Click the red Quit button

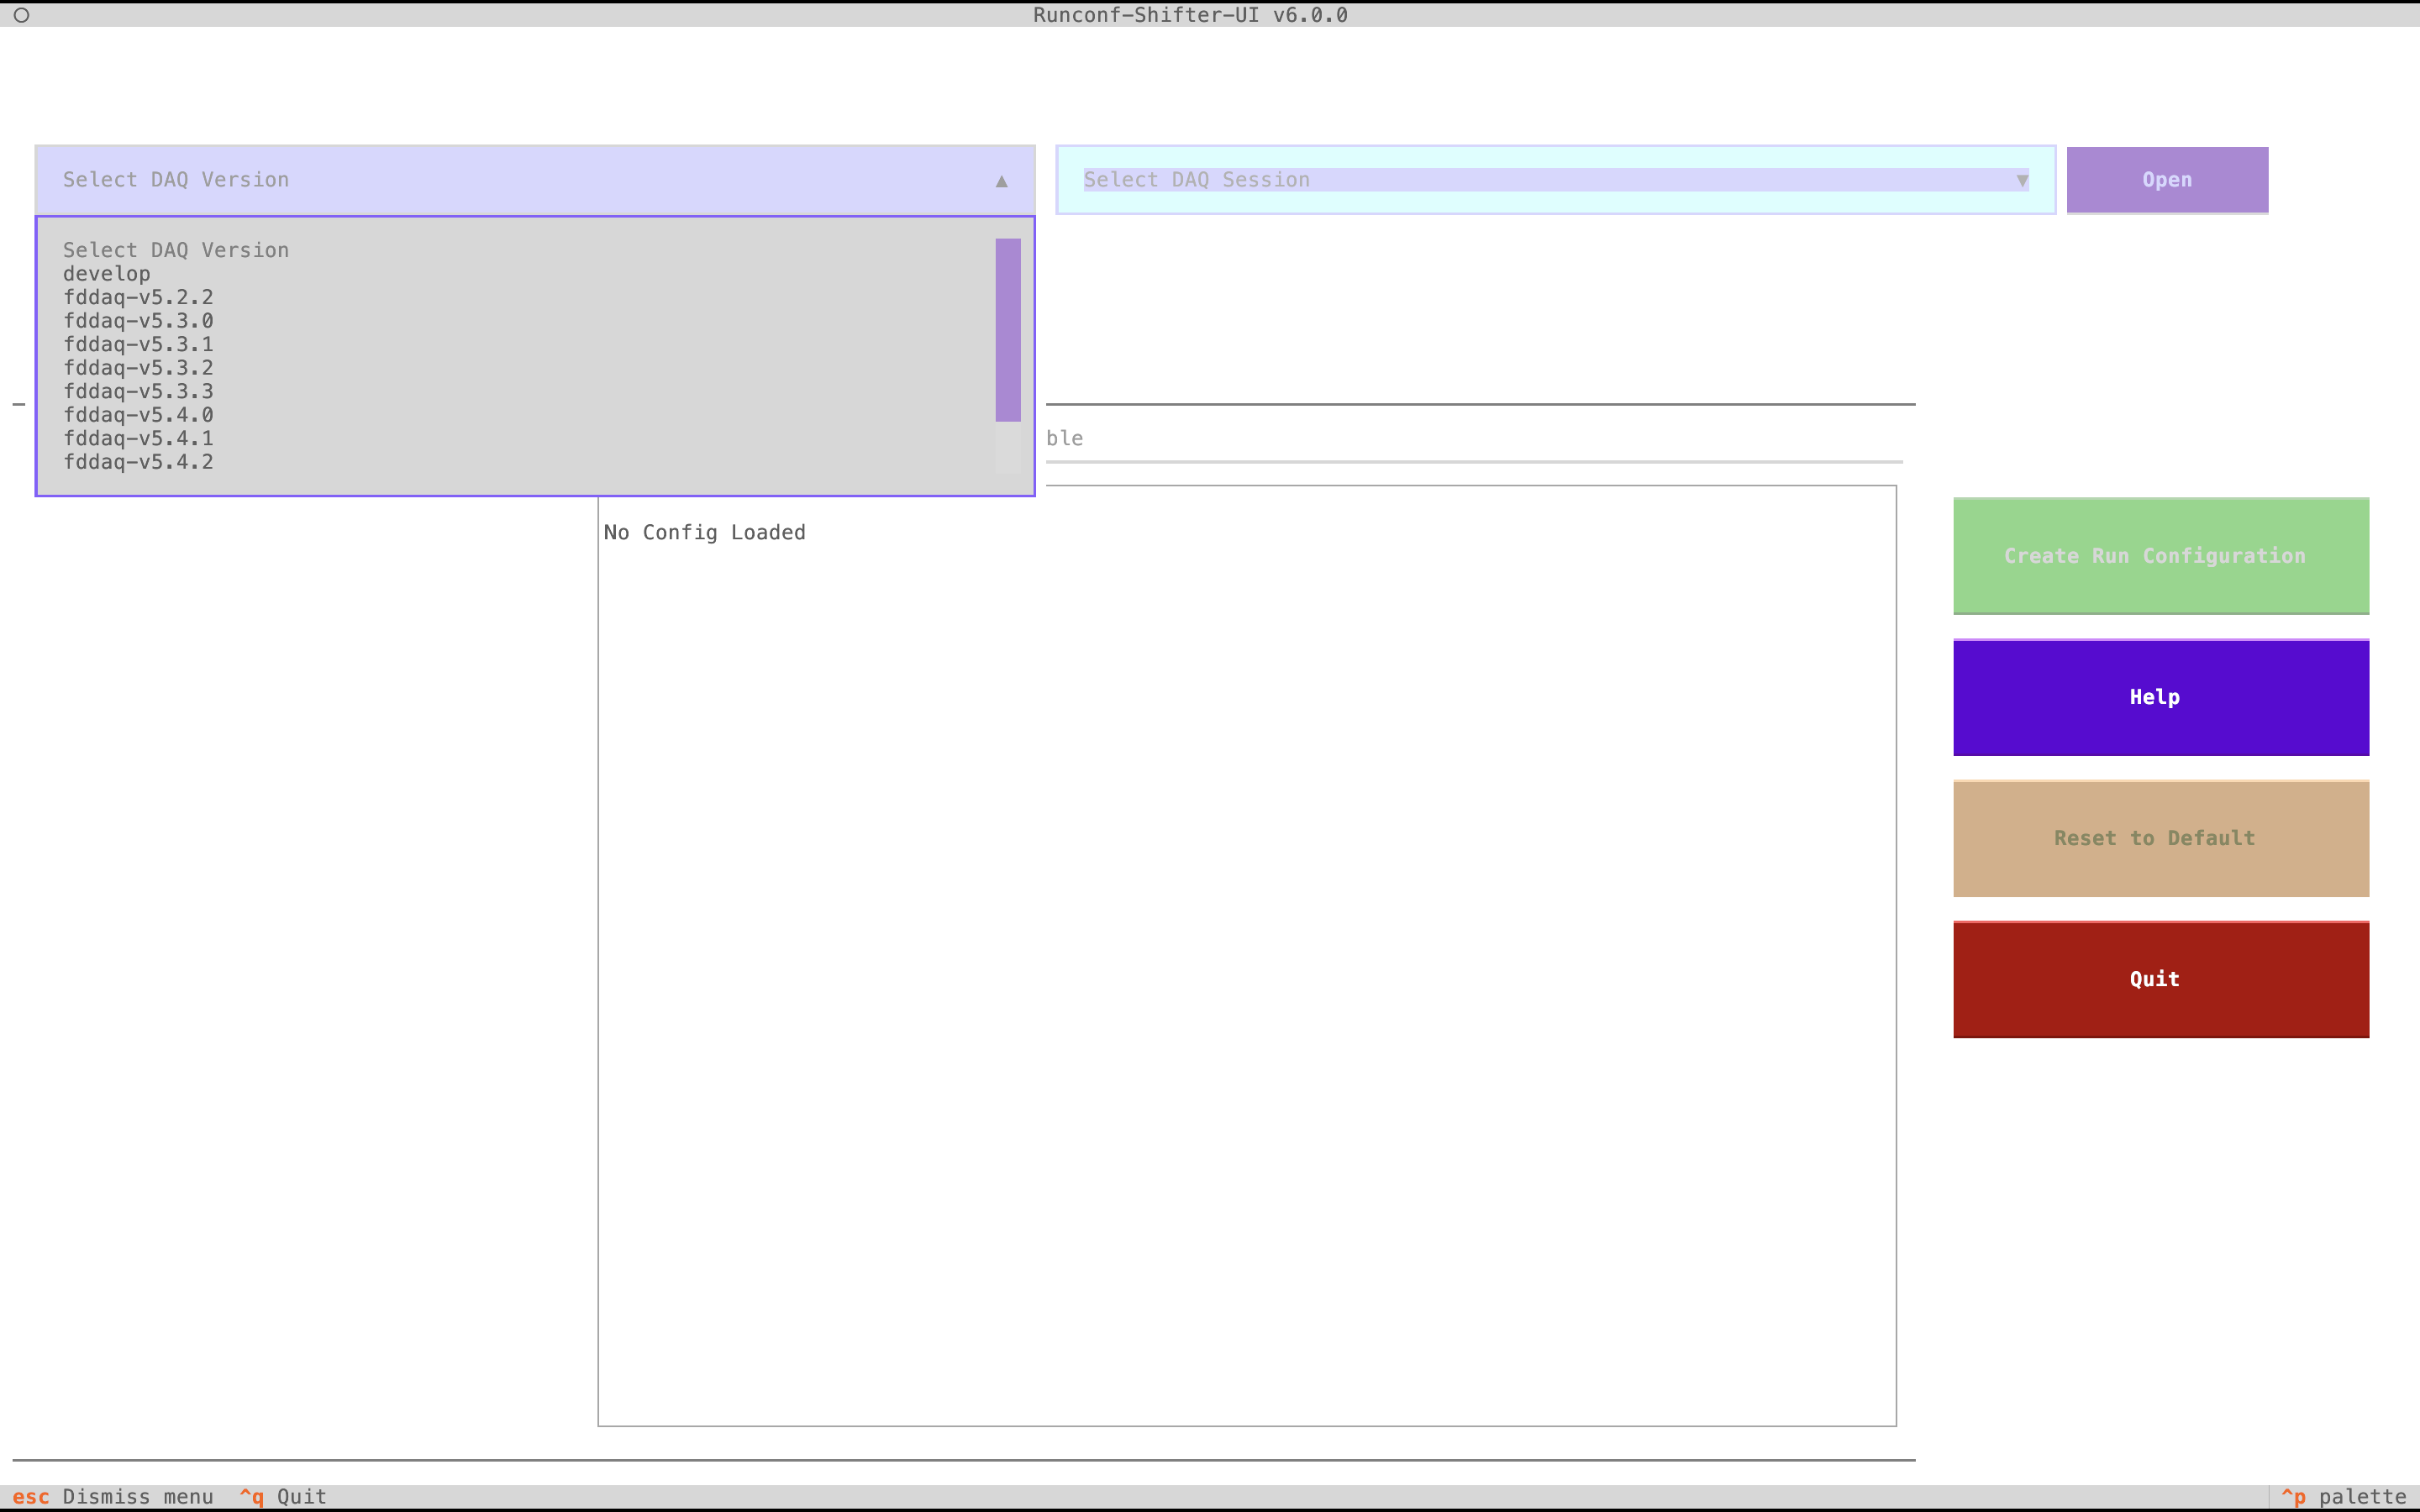(2161, 979)
